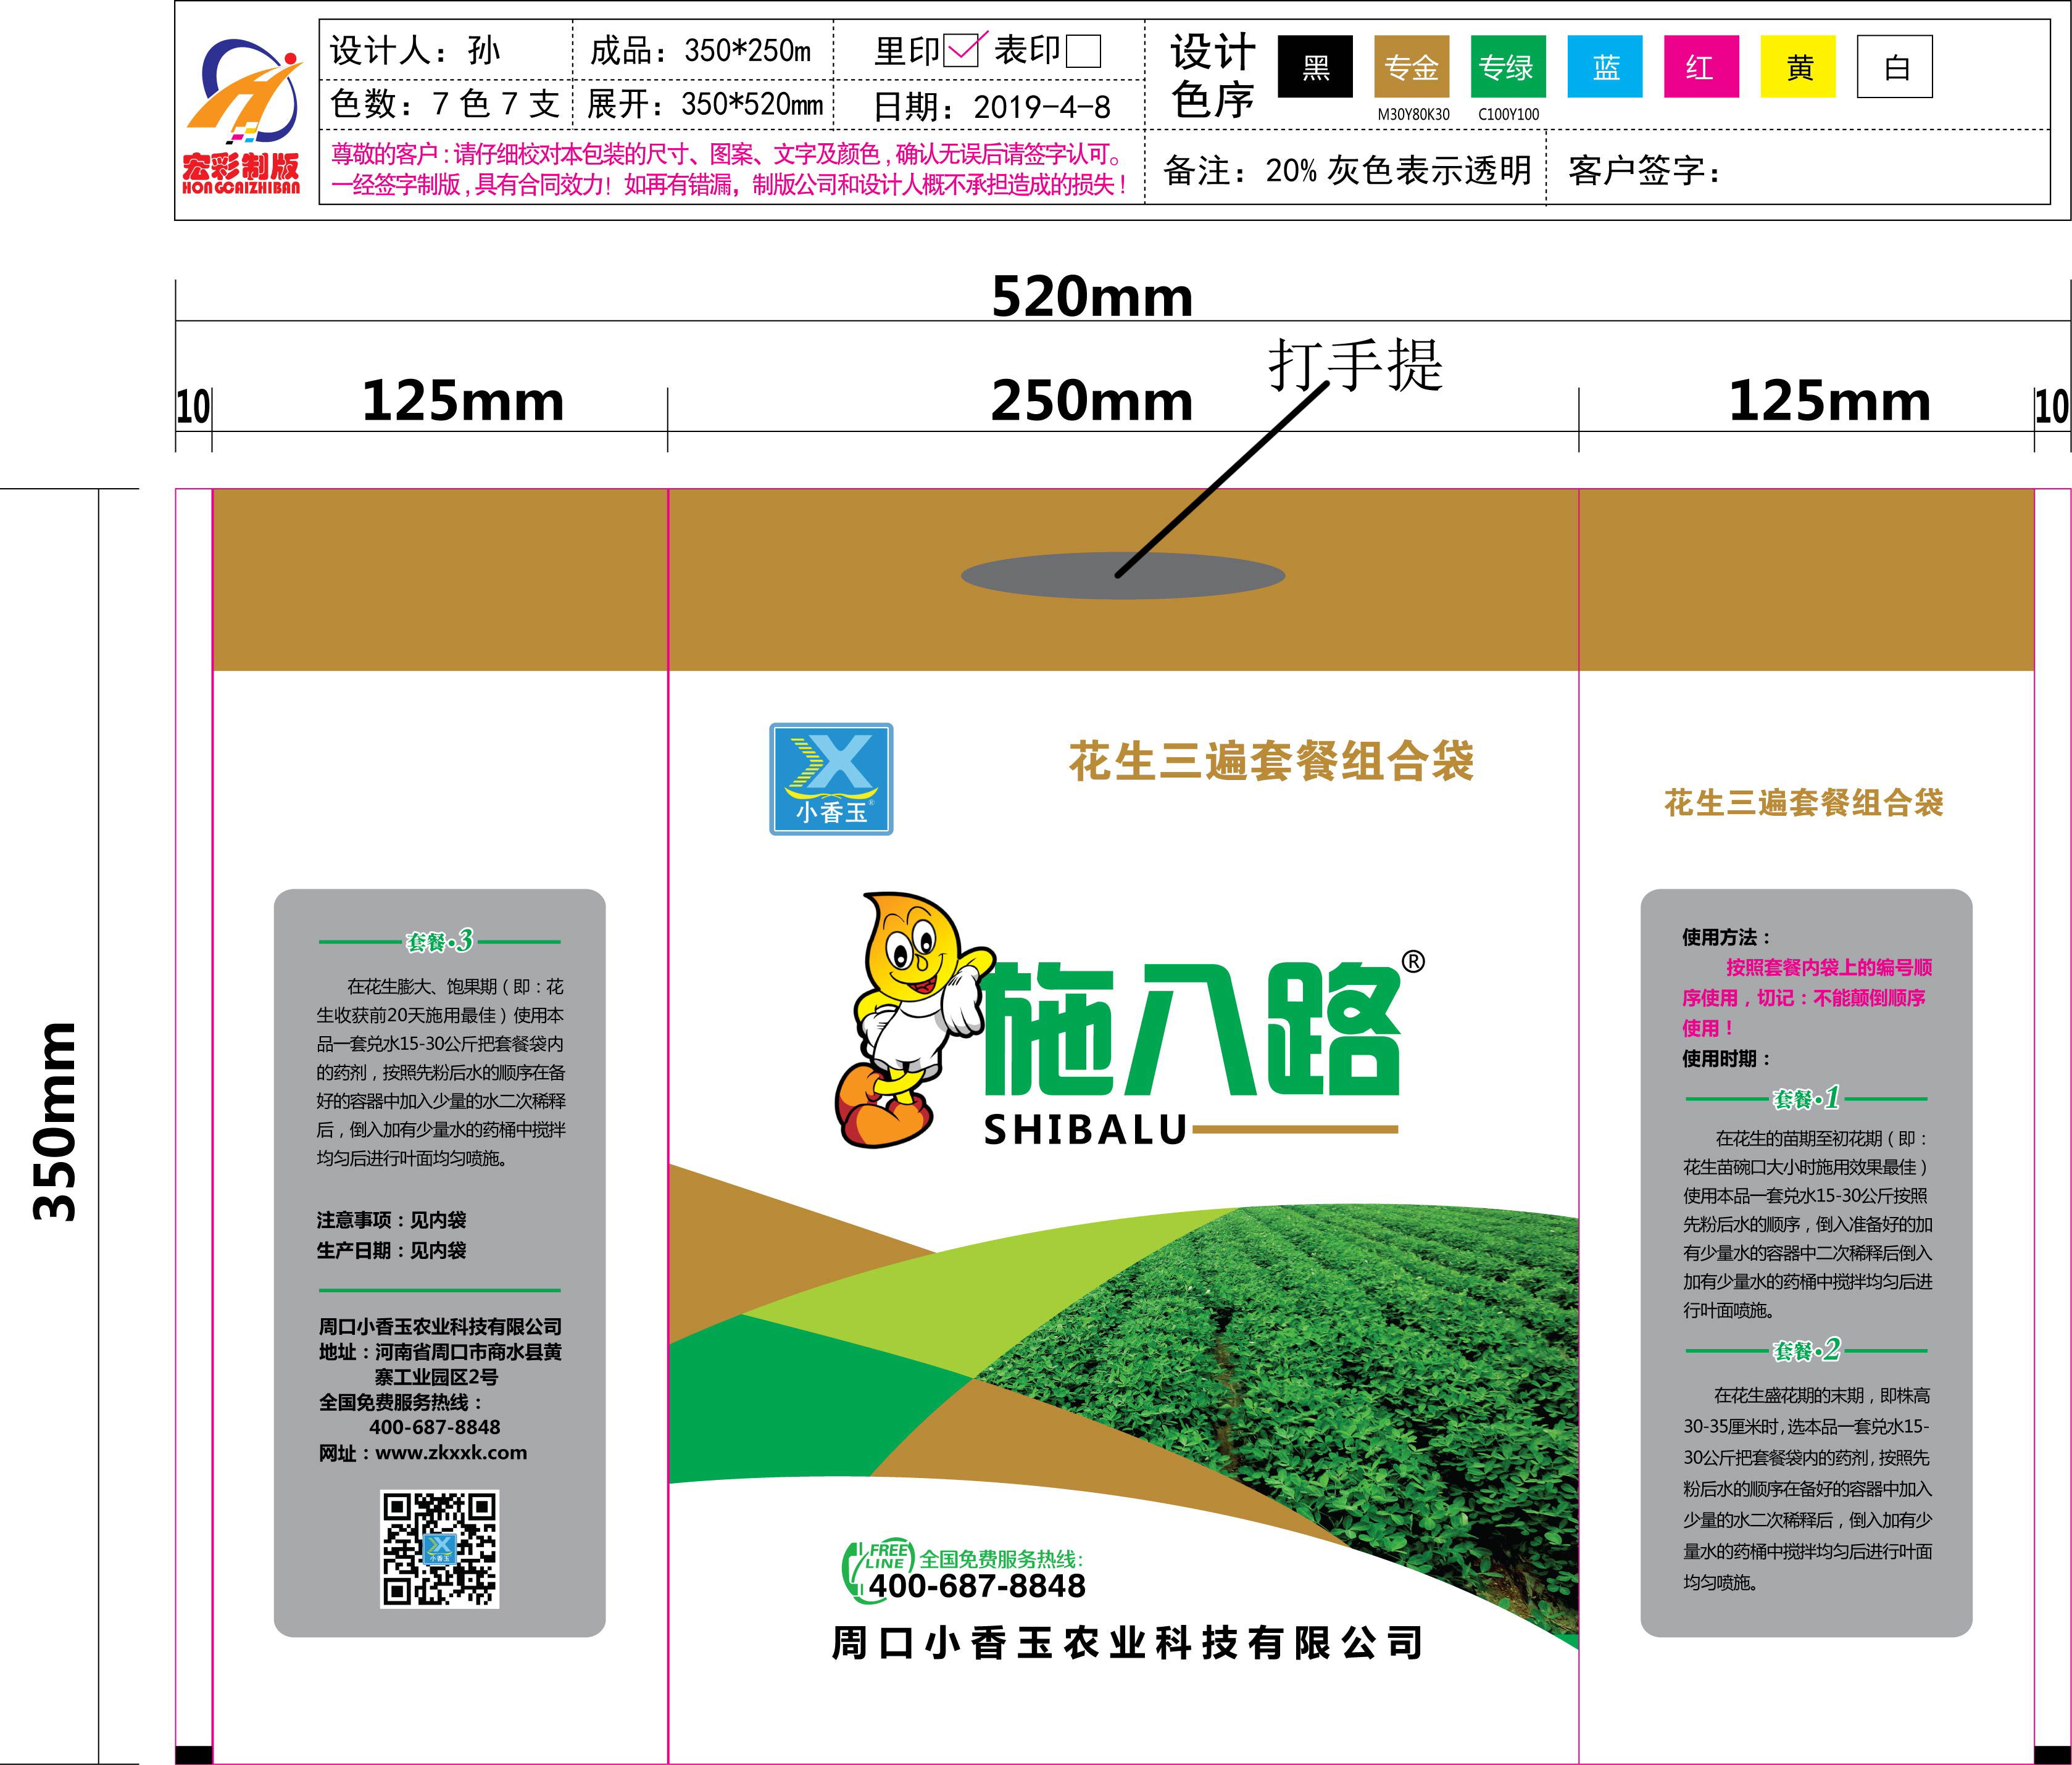Select the green 专绿 color swatch

click(x=1508, y=67)
